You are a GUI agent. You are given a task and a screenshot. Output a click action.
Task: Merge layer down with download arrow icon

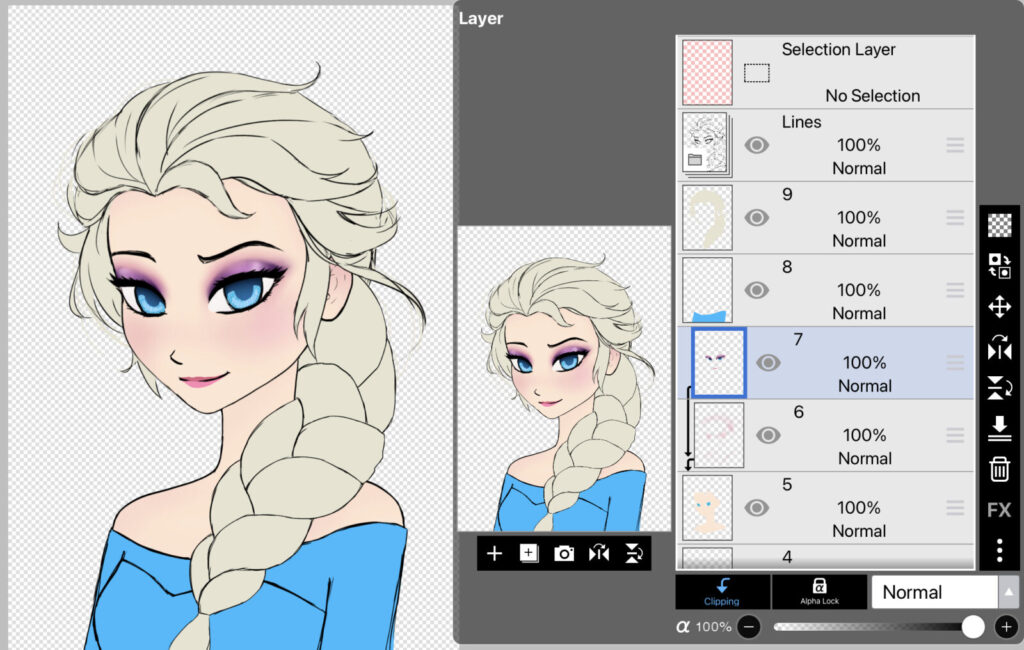click(999, 429)
